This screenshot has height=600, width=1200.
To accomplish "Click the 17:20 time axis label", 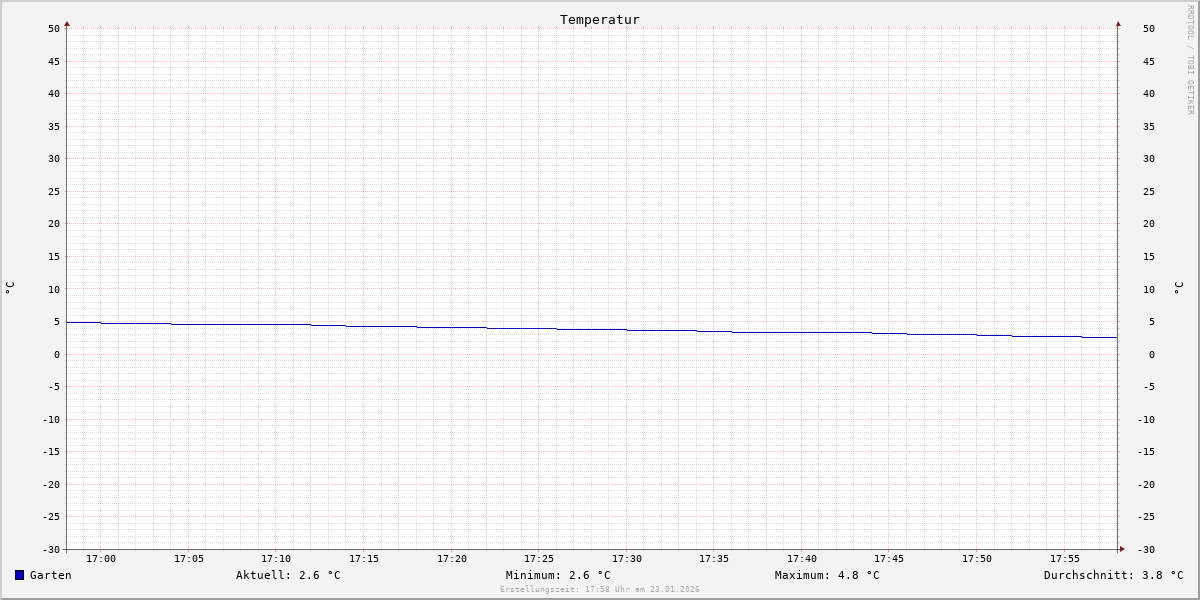I will point(452,558).
